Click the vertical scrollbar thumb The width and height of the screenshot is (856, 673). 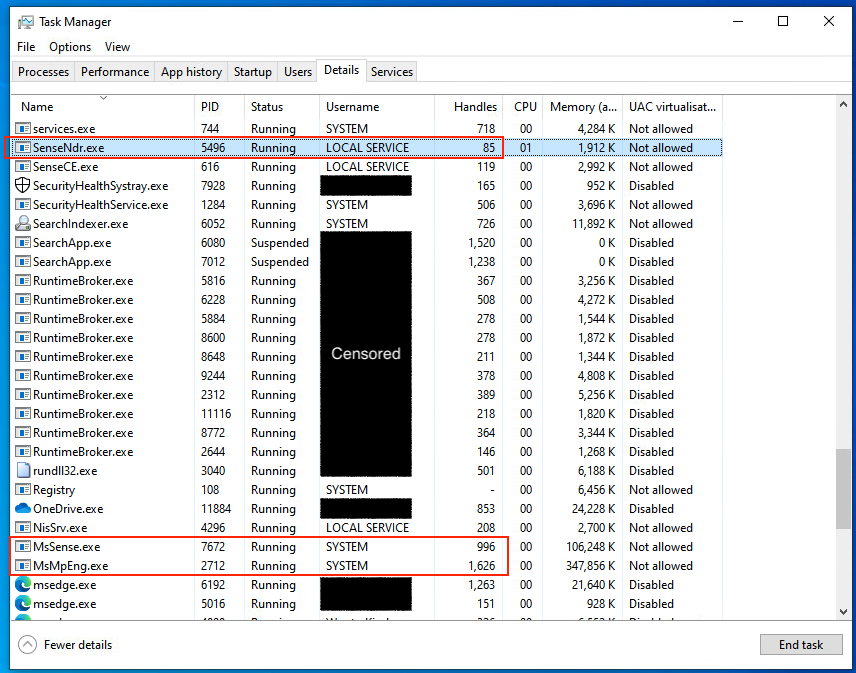(x=843, y=489)
